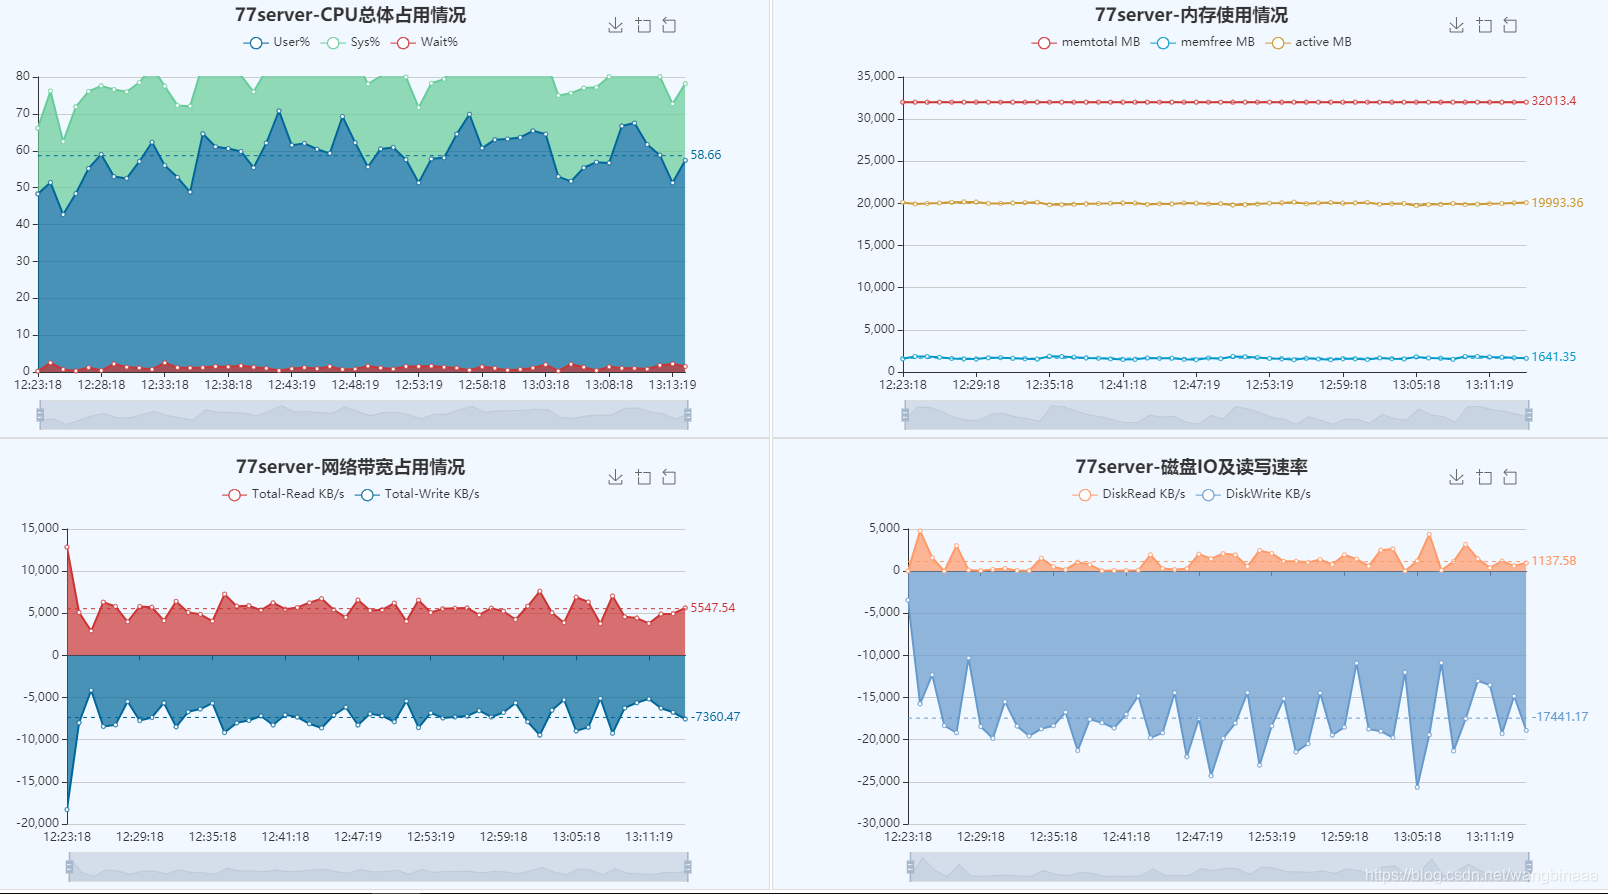Screen dimensions: 1608x894
Task: Click the 58.66 User% average label
Action: point(706,155)
